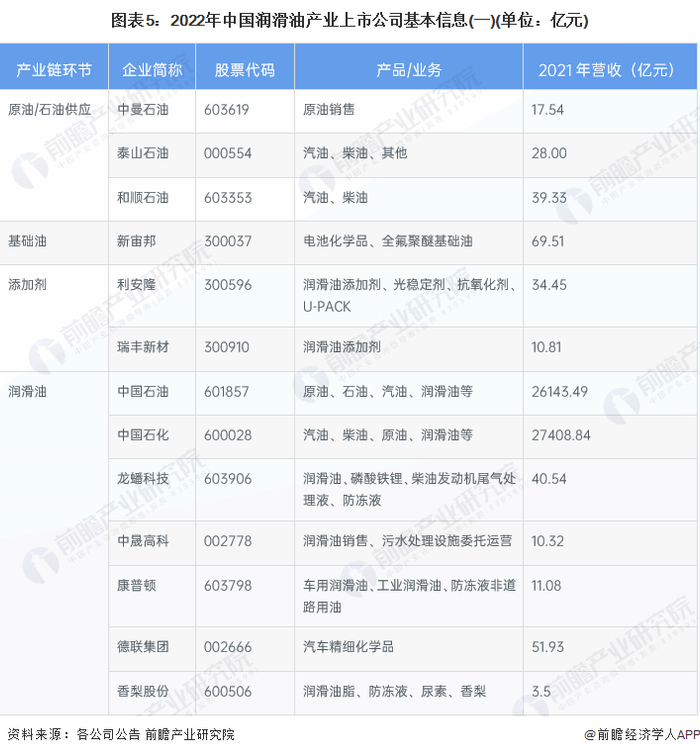Click company name 中曼石油
Screen dimensions: 700x755
pos(143,110)
